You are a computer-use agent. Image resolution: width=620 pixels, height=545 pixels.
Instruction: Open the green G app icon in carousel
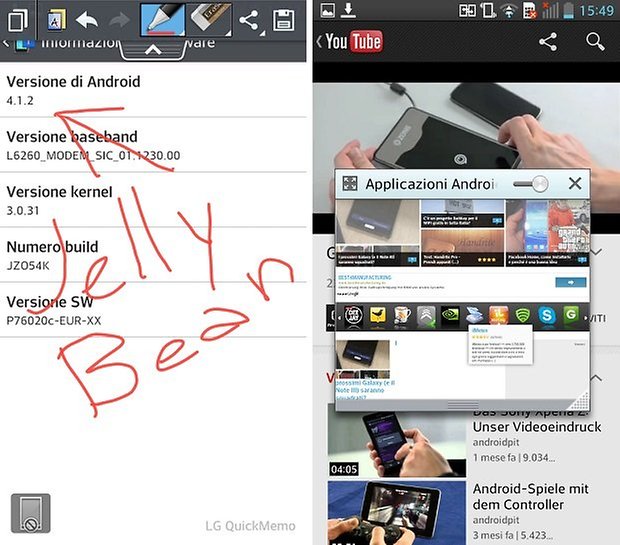571,316
